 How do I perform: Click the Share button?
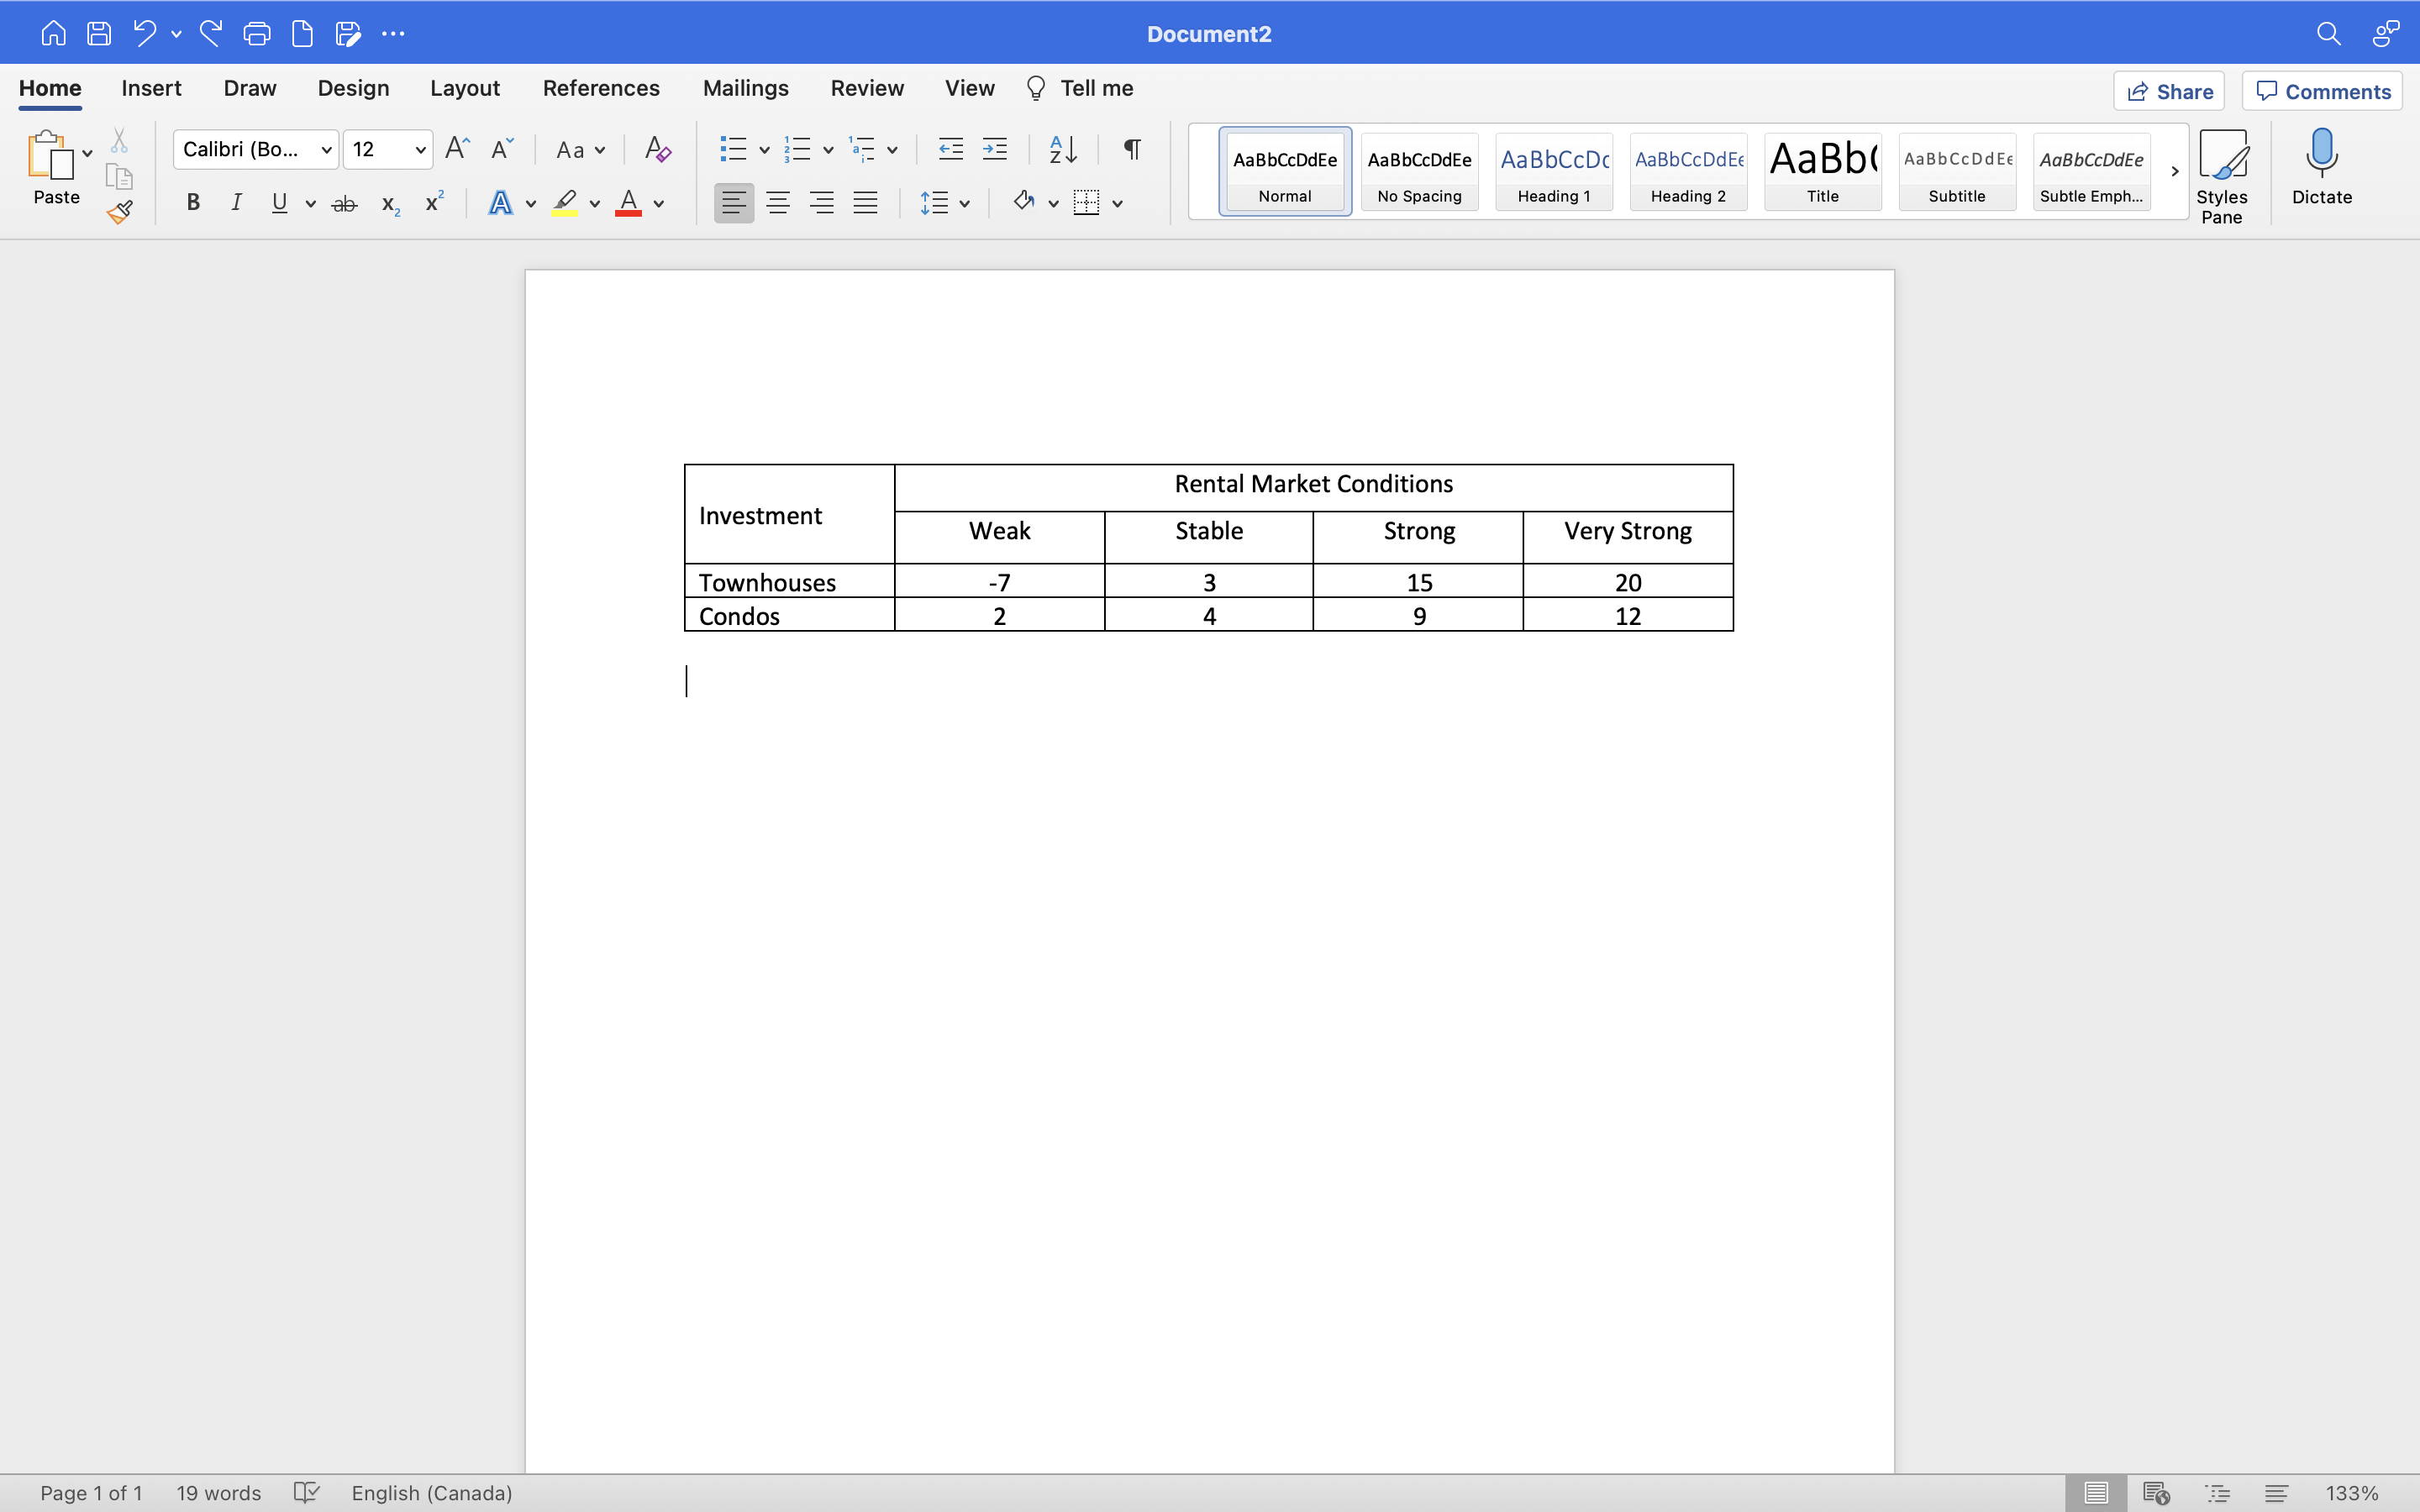coord(2168,91)
